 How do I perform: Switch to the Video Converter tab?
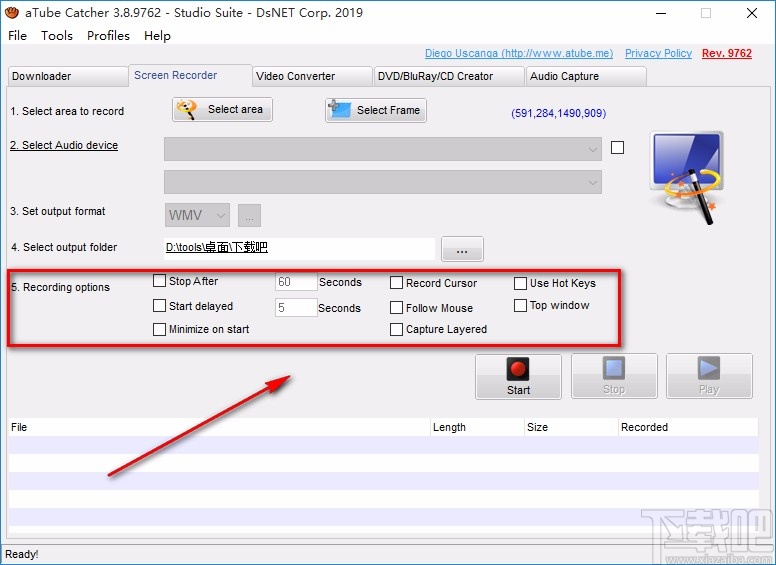coord(312,76)
